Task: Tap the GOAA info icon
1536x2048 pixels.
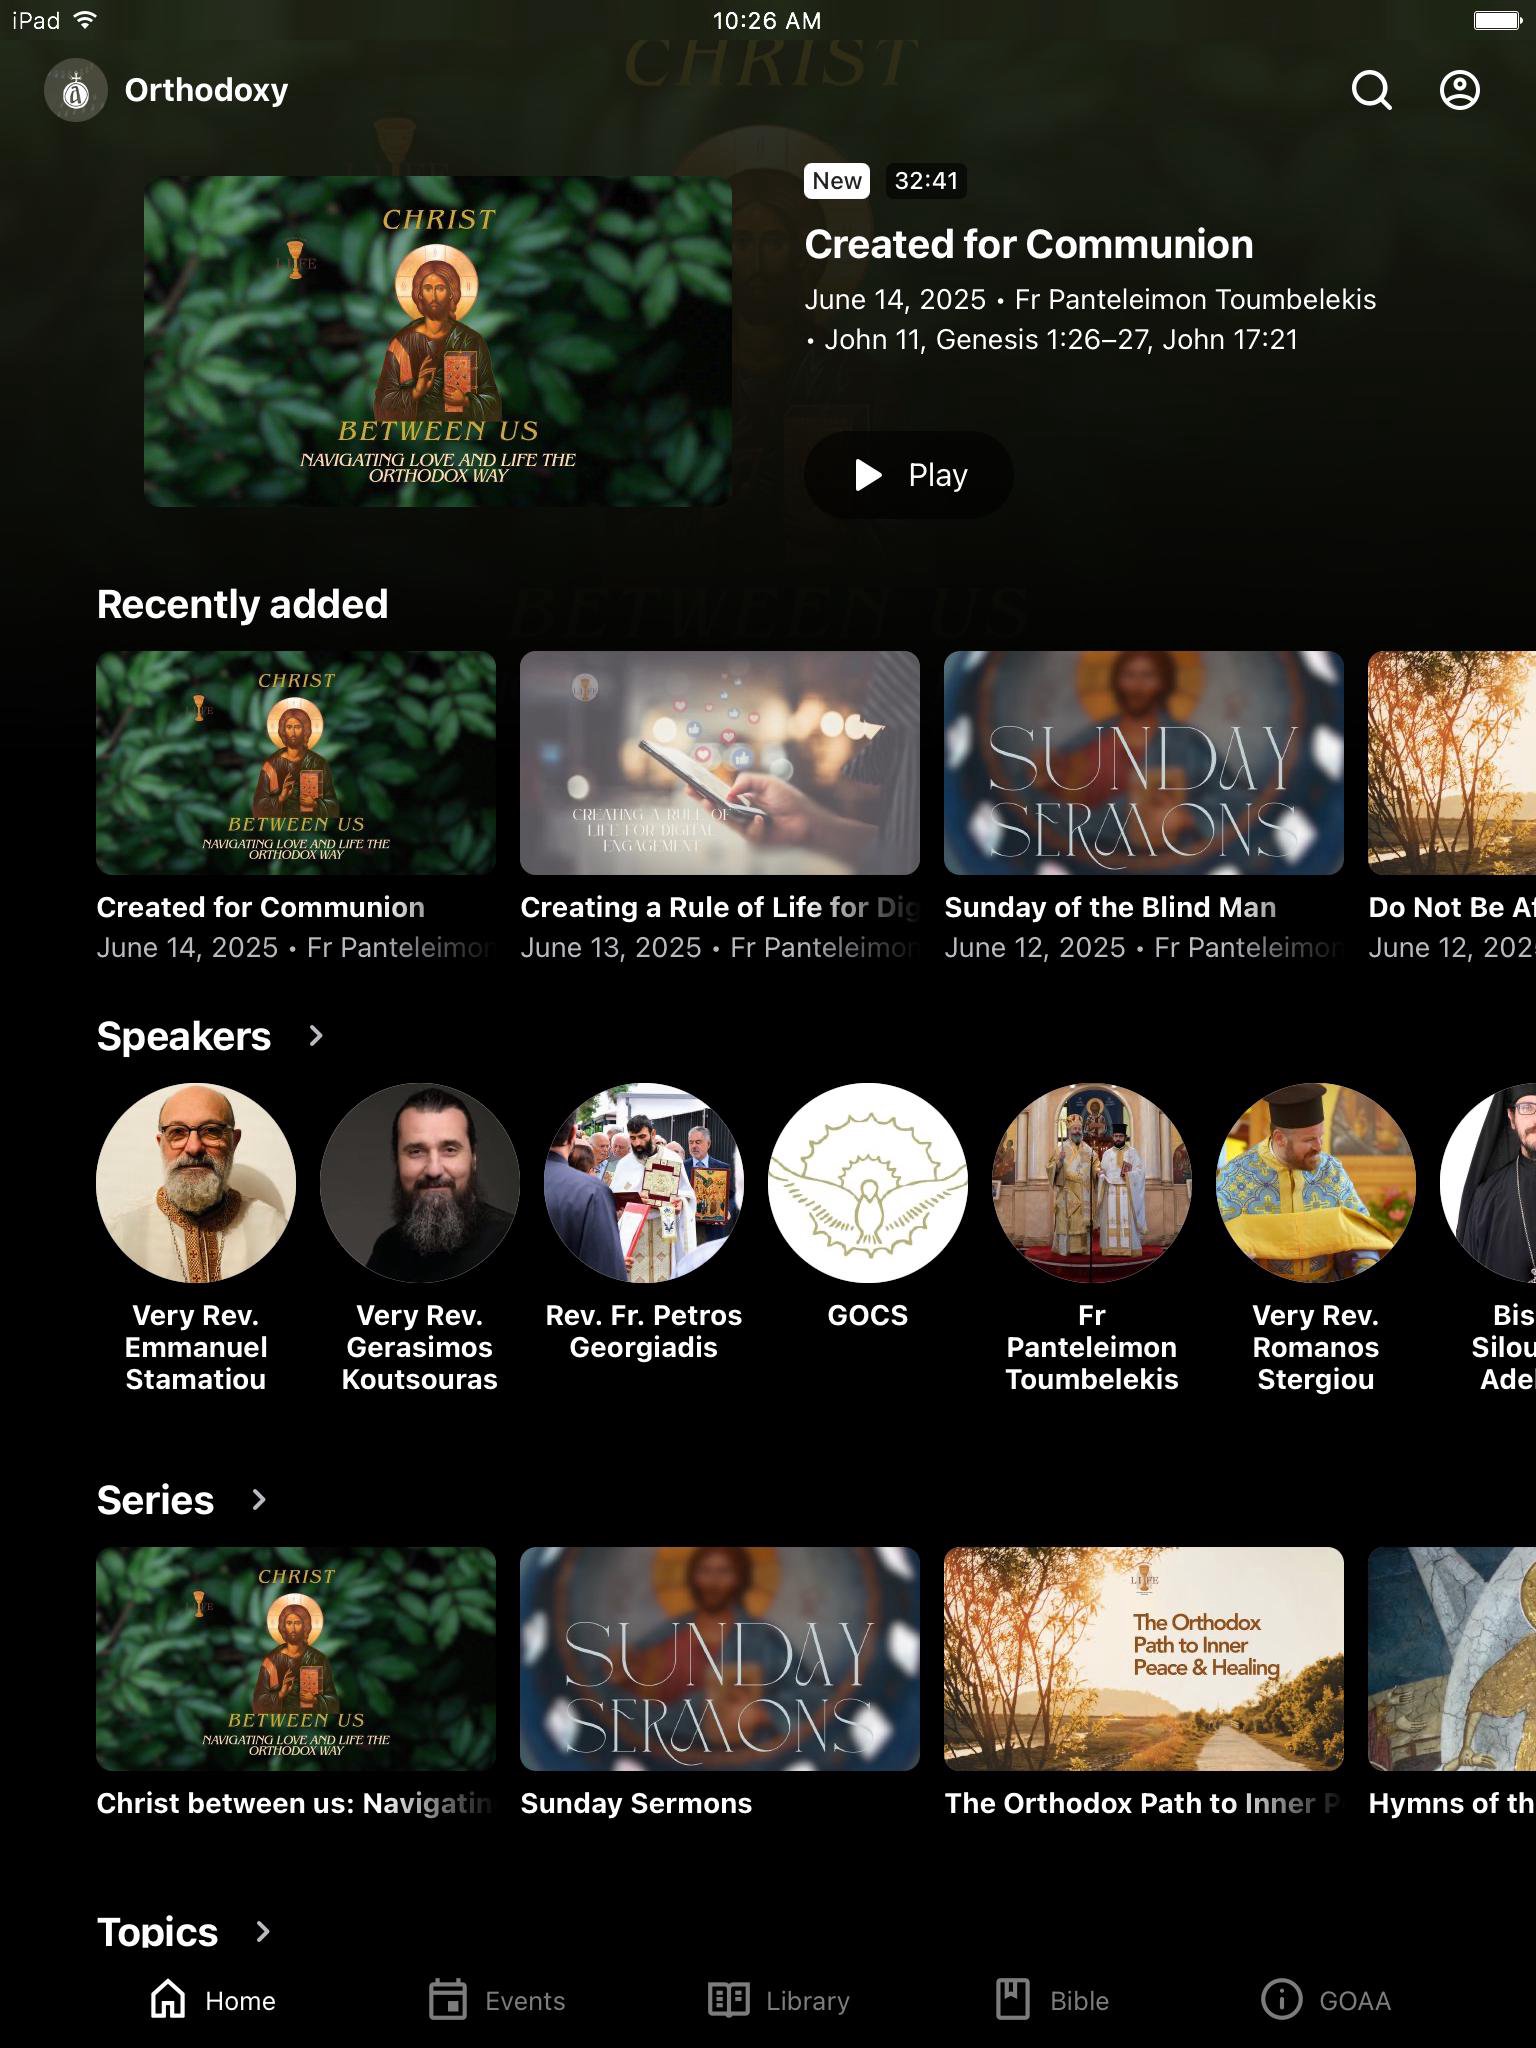Action: coord(1281,2000)
